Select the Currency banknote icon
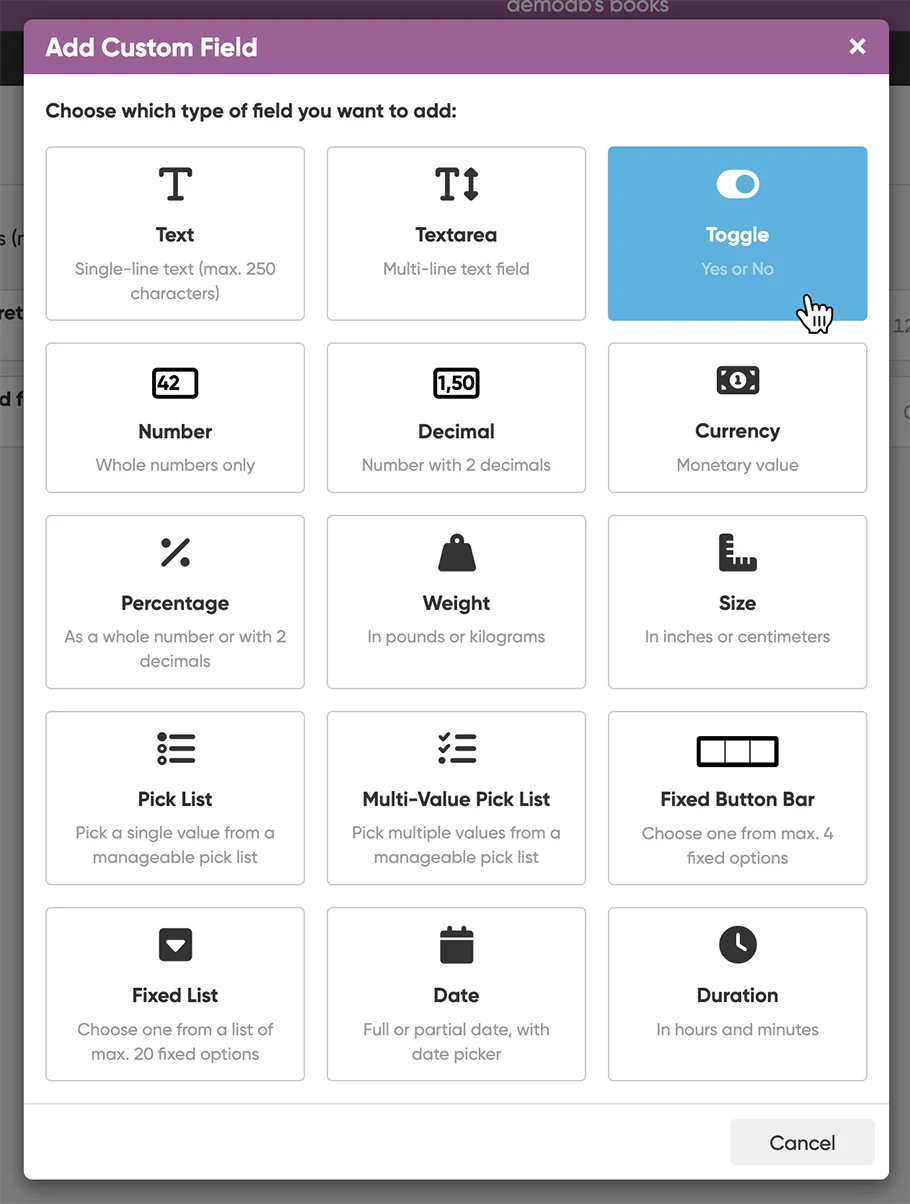This screenshot has height=1204, width=910. pyautogui.click(x=737, y=381)
